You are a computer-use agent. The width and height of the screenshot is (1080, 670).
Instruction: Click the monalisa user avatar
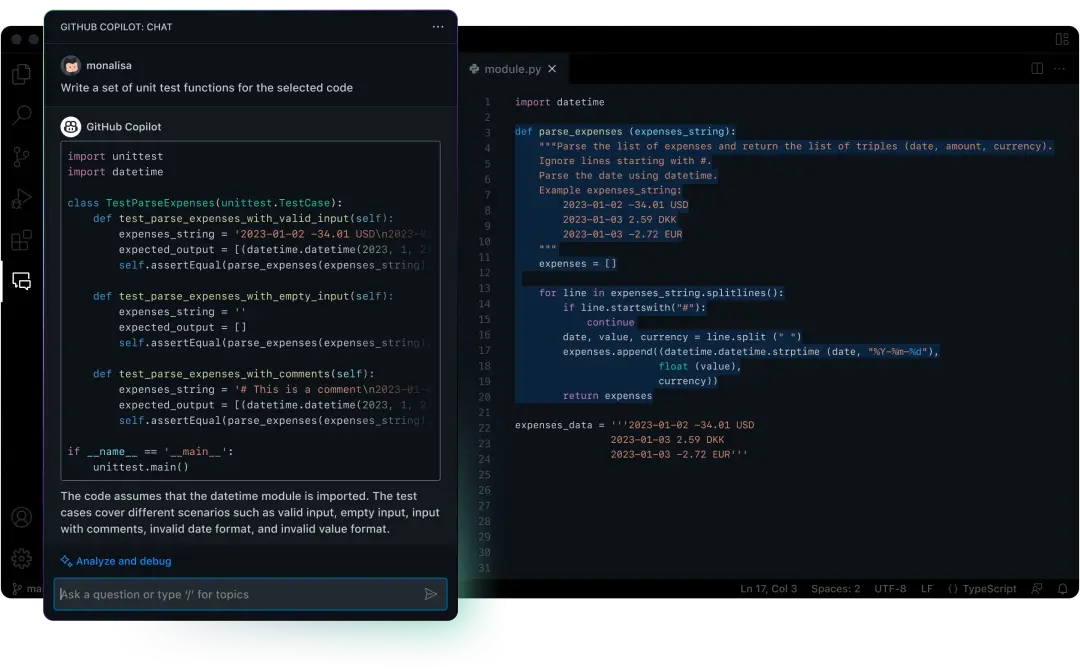click(70, 65)
